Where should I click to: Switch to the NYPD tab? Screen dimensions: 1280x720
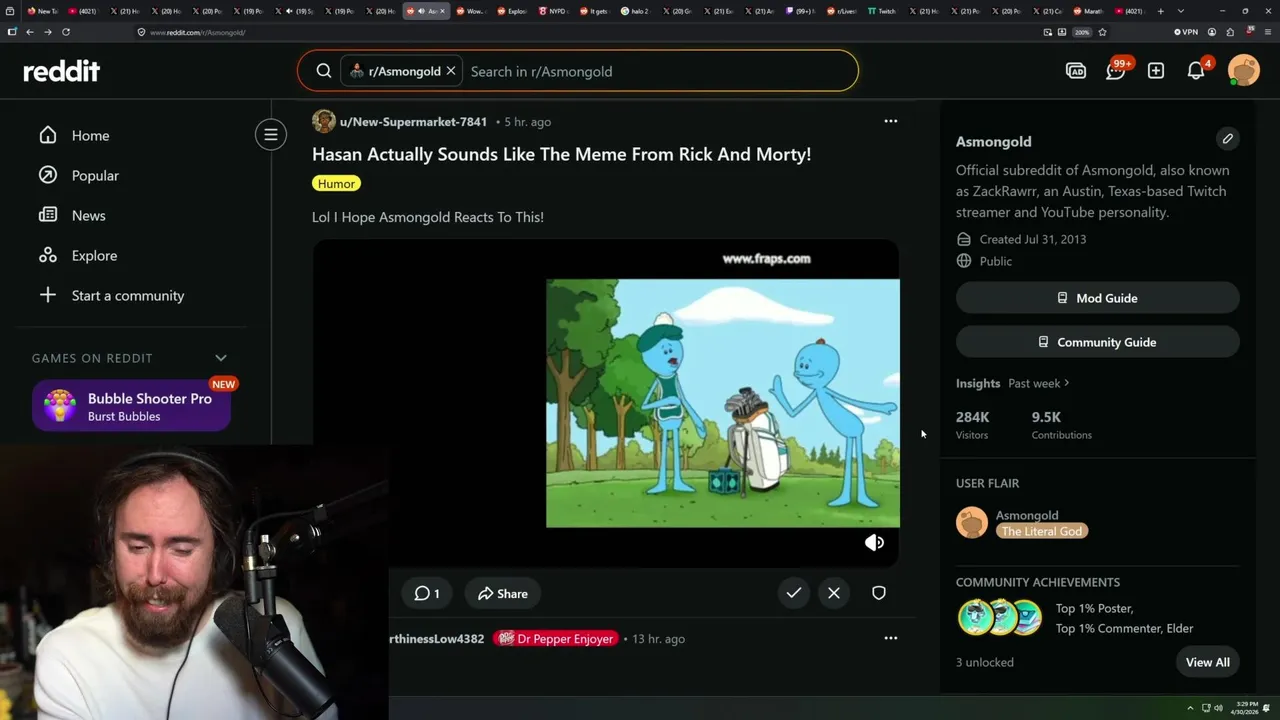(x=553, y=11)
